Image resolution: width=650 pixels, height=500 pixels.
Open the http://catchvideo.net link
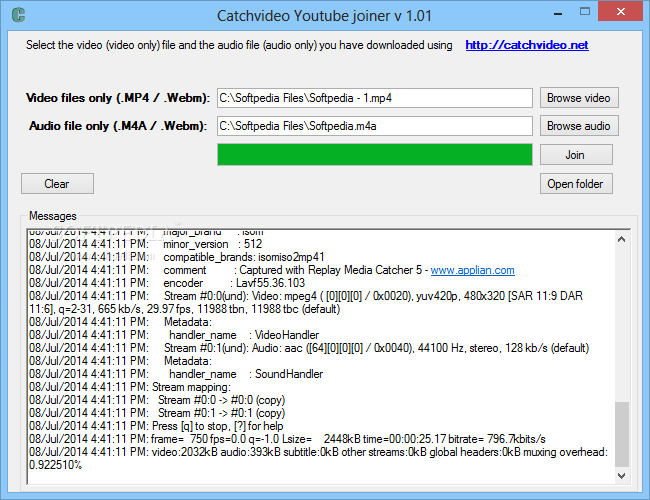point(526,45)
